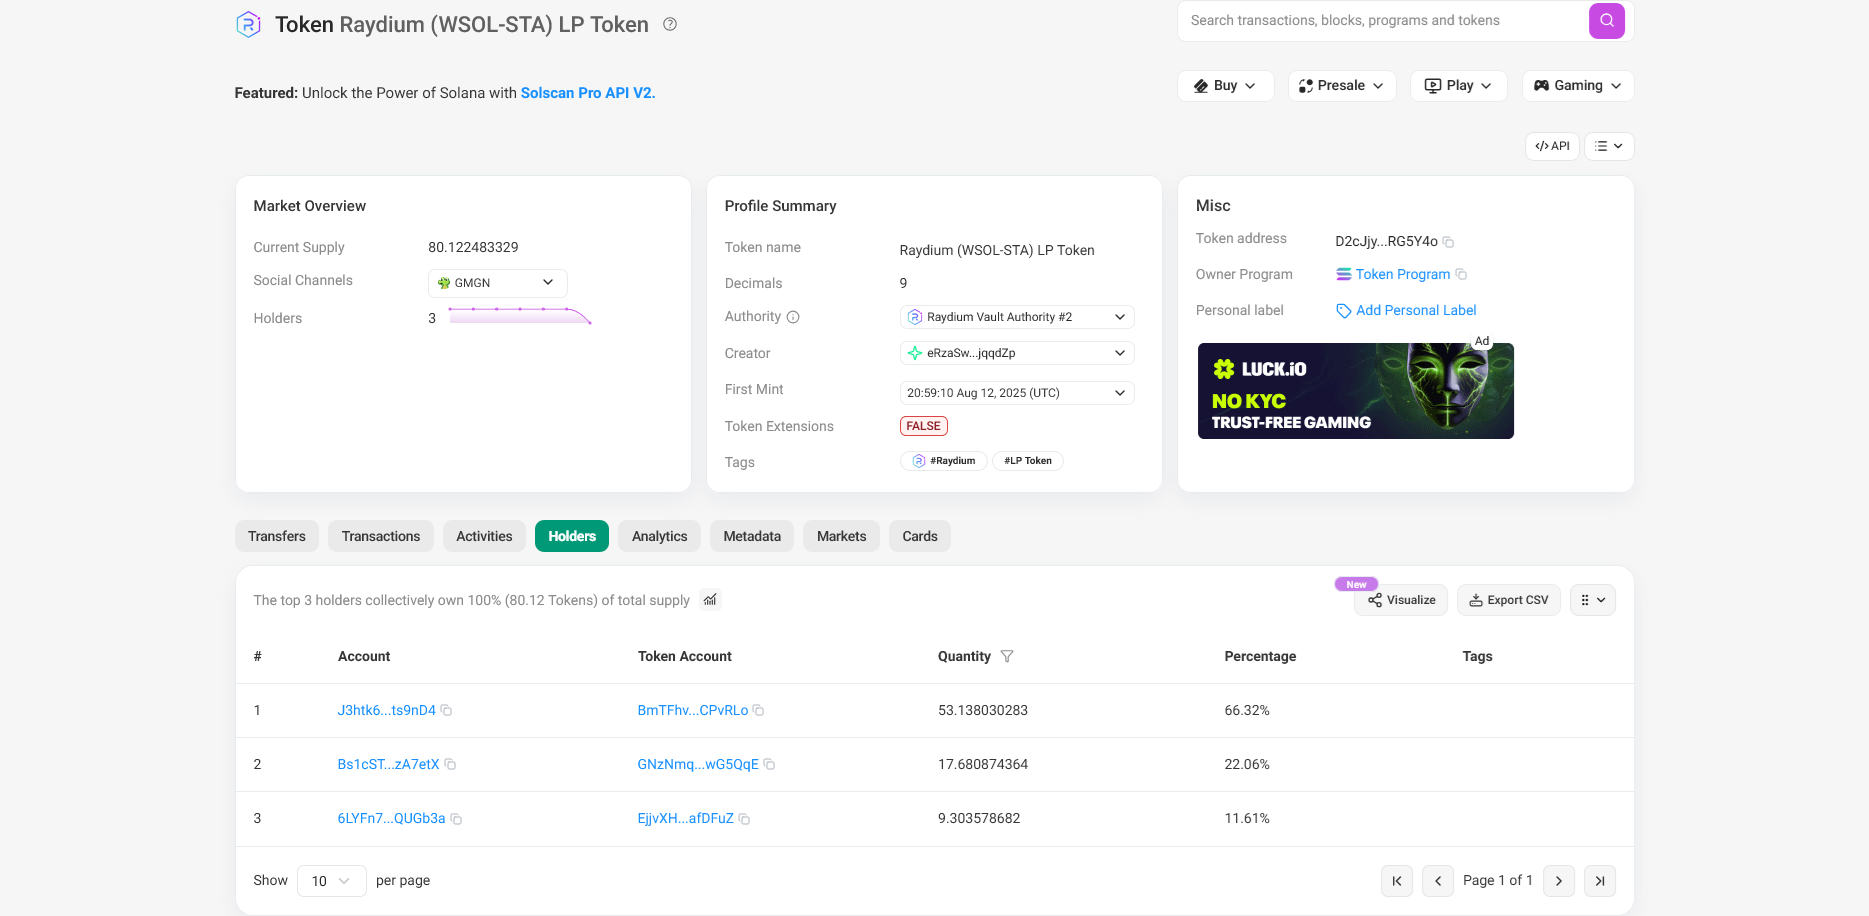The image size is (1869, 916).
Task: Open the holders distribution chart icon
Action: click(x=710, y=600)
